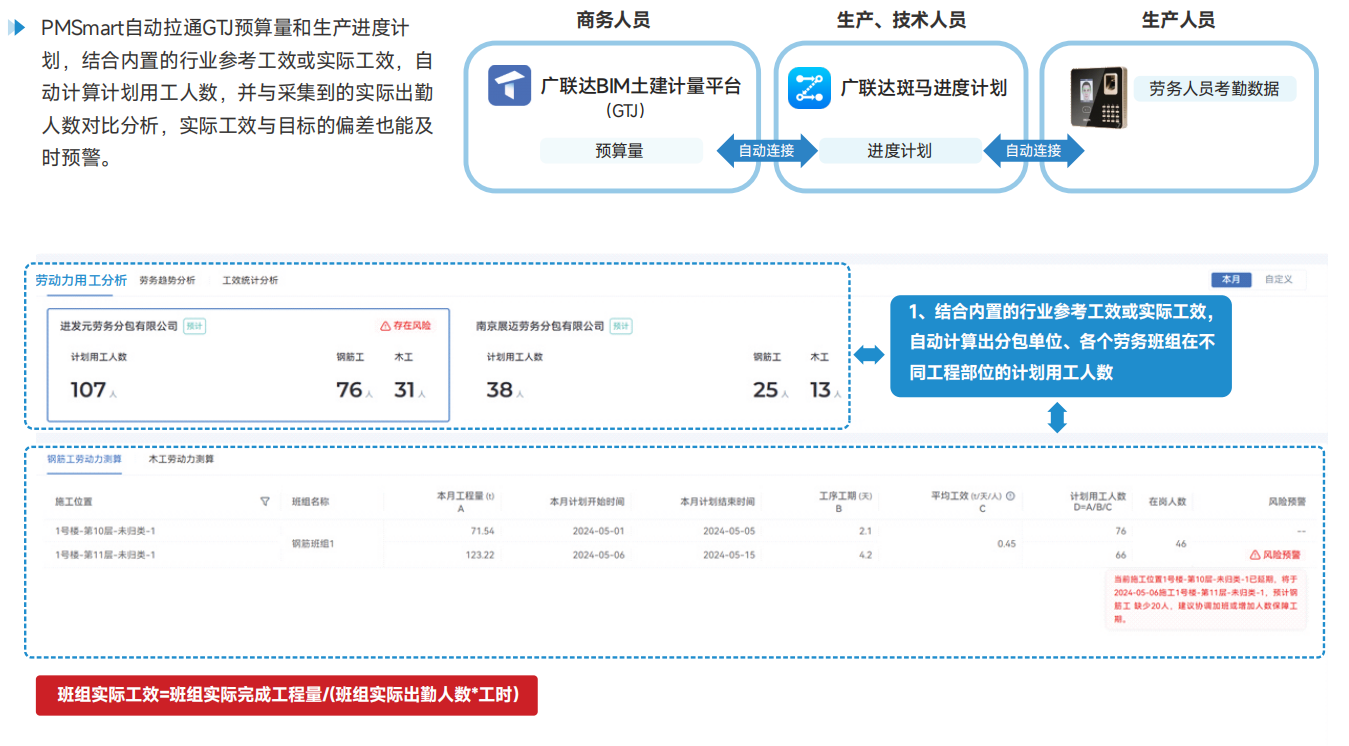Click the attendance machine device image

coord(1098,98)
